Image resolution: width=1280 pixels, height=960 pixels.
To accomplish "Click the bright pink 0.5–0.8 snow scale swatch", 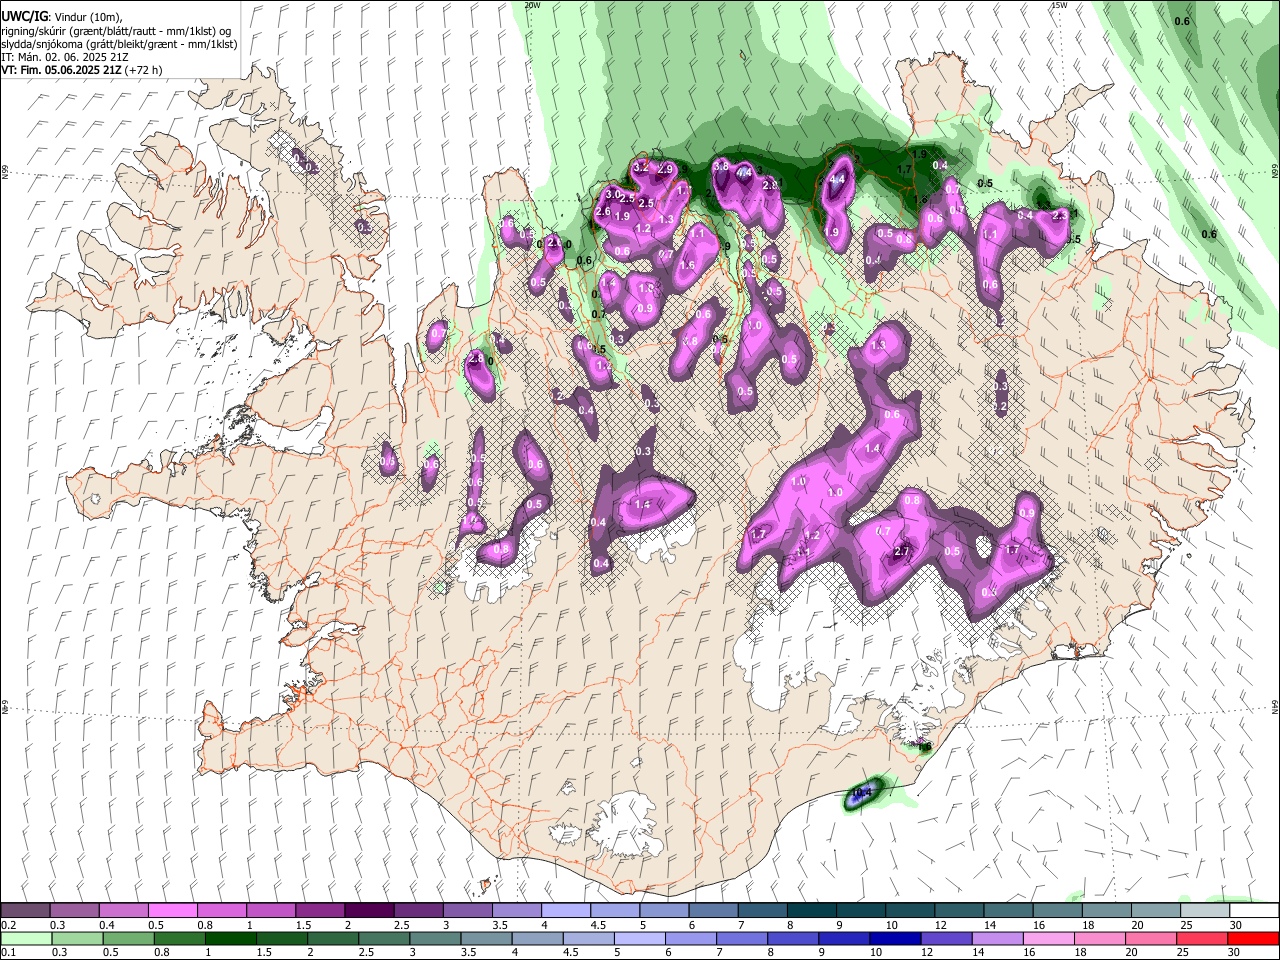I will (172, 911).
